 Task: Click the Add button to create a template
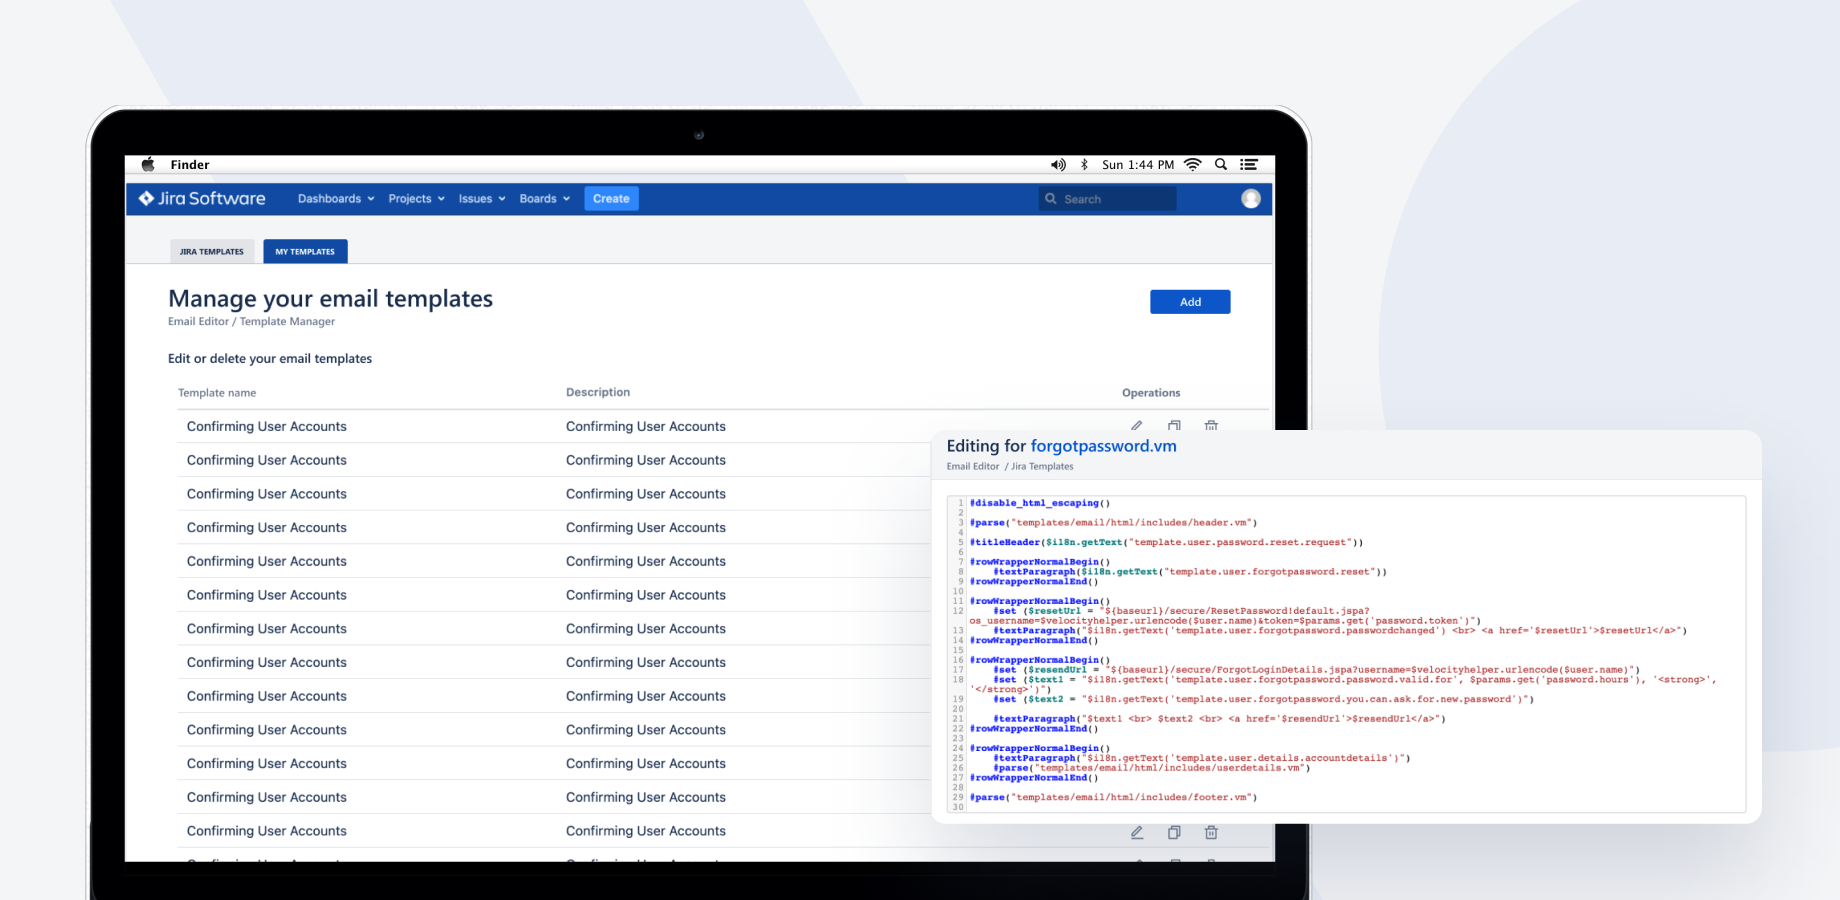(1190, 301)
